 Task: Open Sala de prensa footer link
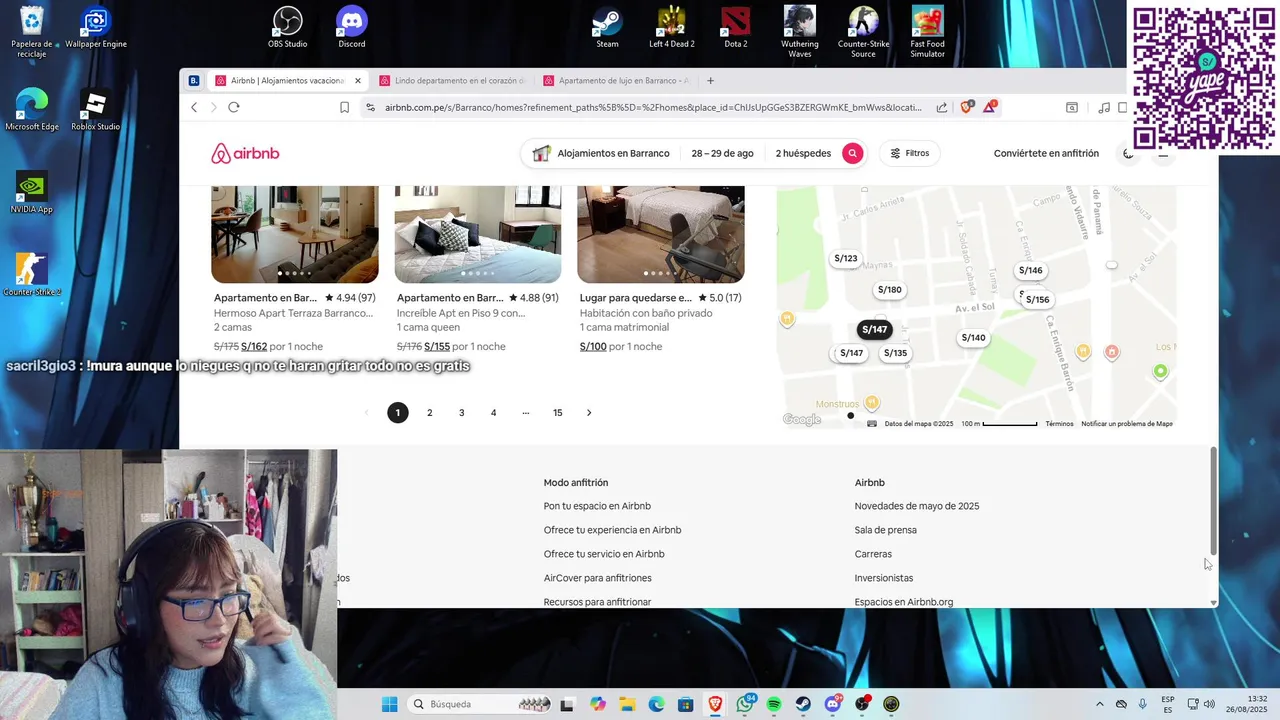[x=885, y=530]
